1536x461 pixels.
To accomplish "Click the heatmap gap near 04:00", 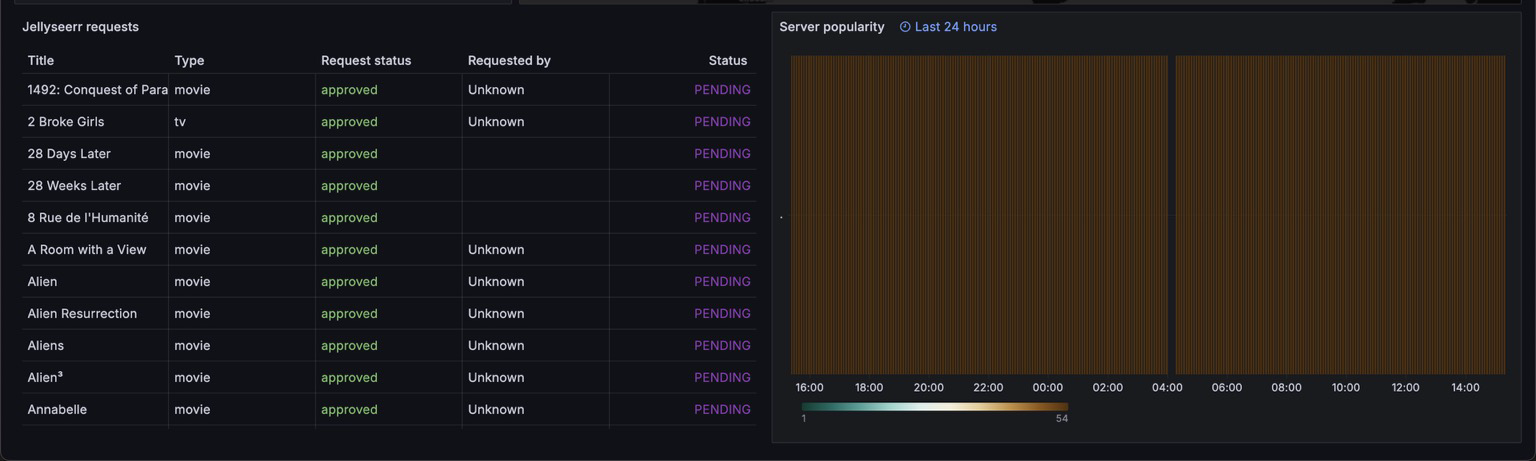I will [1171, 215].
